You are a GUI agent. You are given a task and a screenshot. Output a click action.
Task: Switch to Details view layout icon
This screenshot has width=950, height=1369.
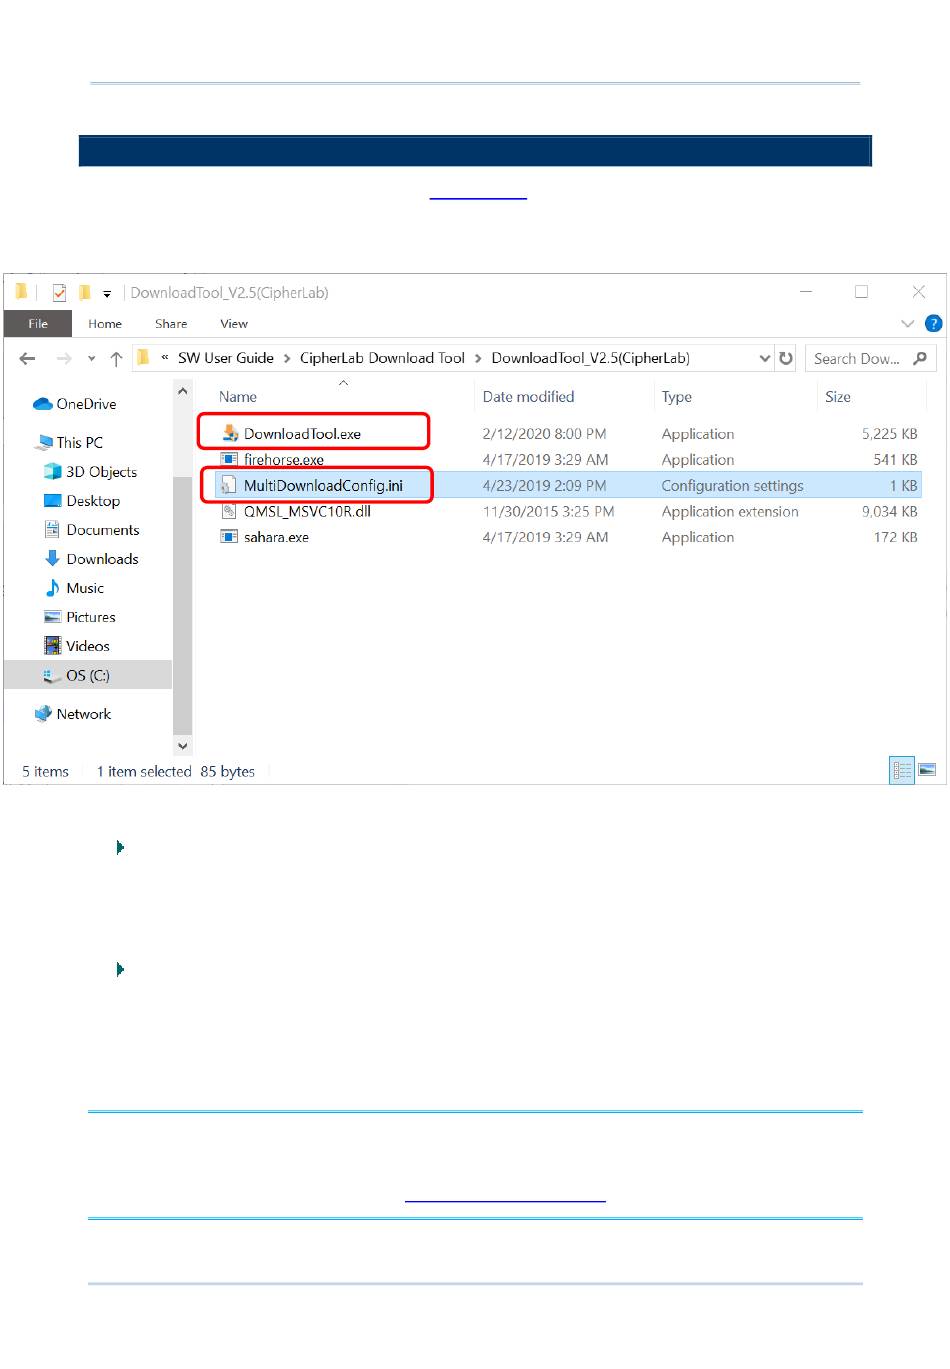pyautogui.click(x=902, y=770)
